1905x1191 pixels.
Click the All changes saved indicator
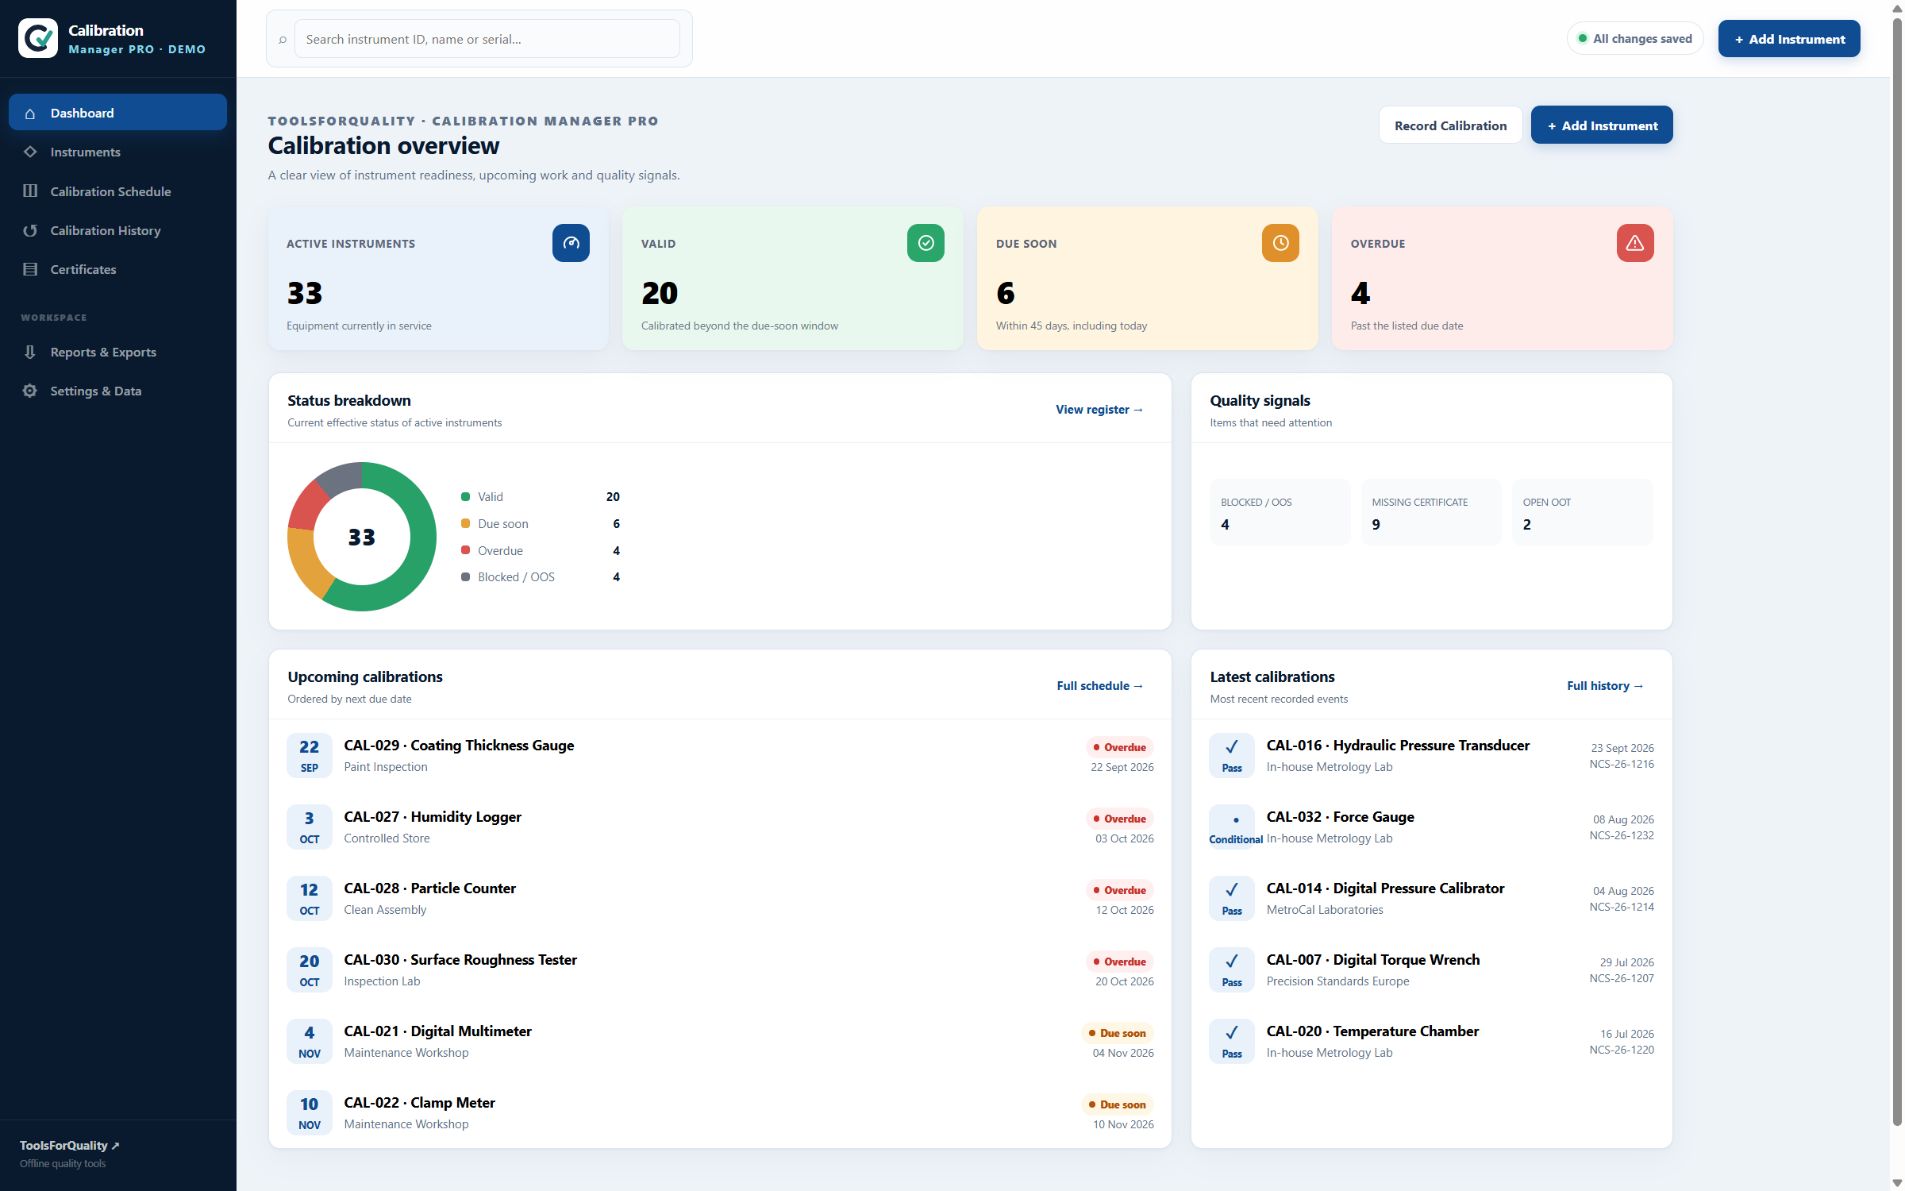(1635, 39)
